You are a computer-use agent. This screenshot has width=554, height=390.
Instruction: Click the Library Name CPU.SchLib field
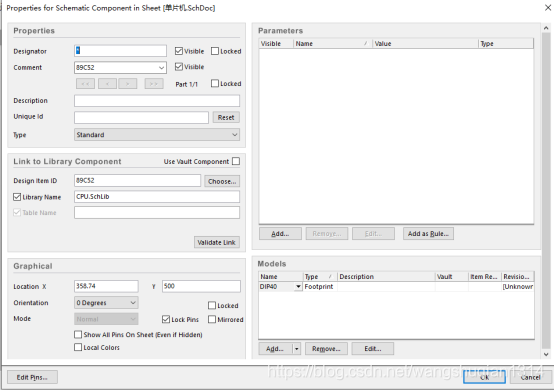pyautogui.click(x=157, y=197)
